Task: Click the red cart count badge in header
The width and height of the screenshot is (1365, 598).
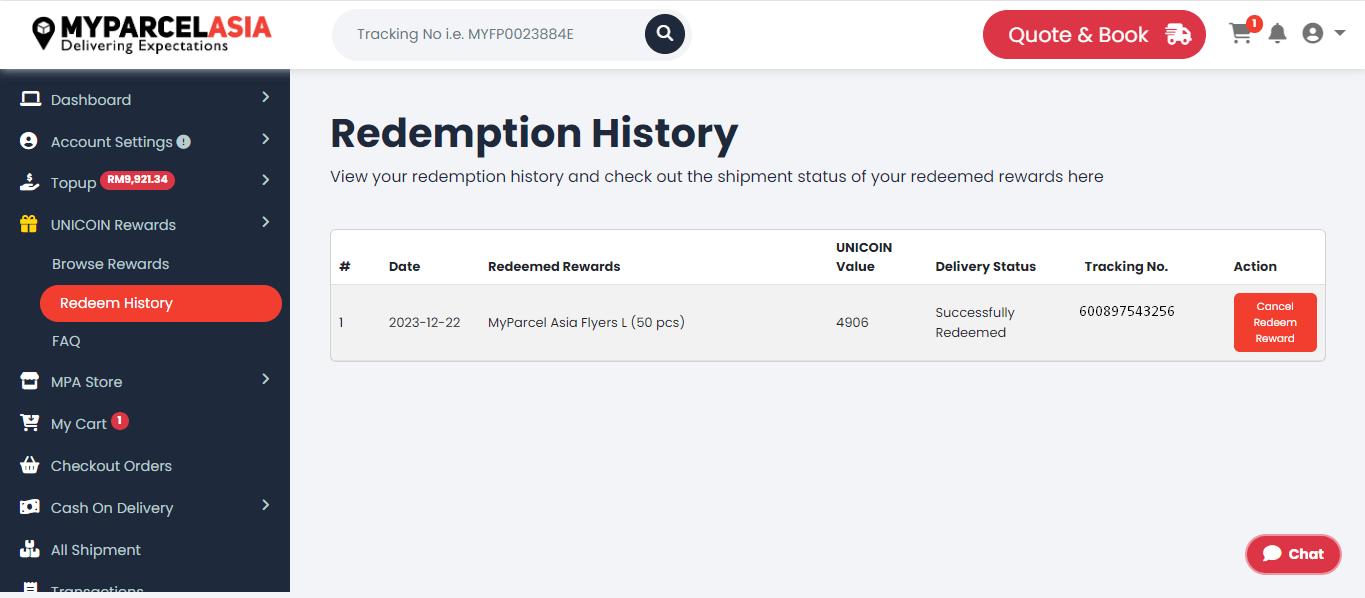Action: 1254,23
